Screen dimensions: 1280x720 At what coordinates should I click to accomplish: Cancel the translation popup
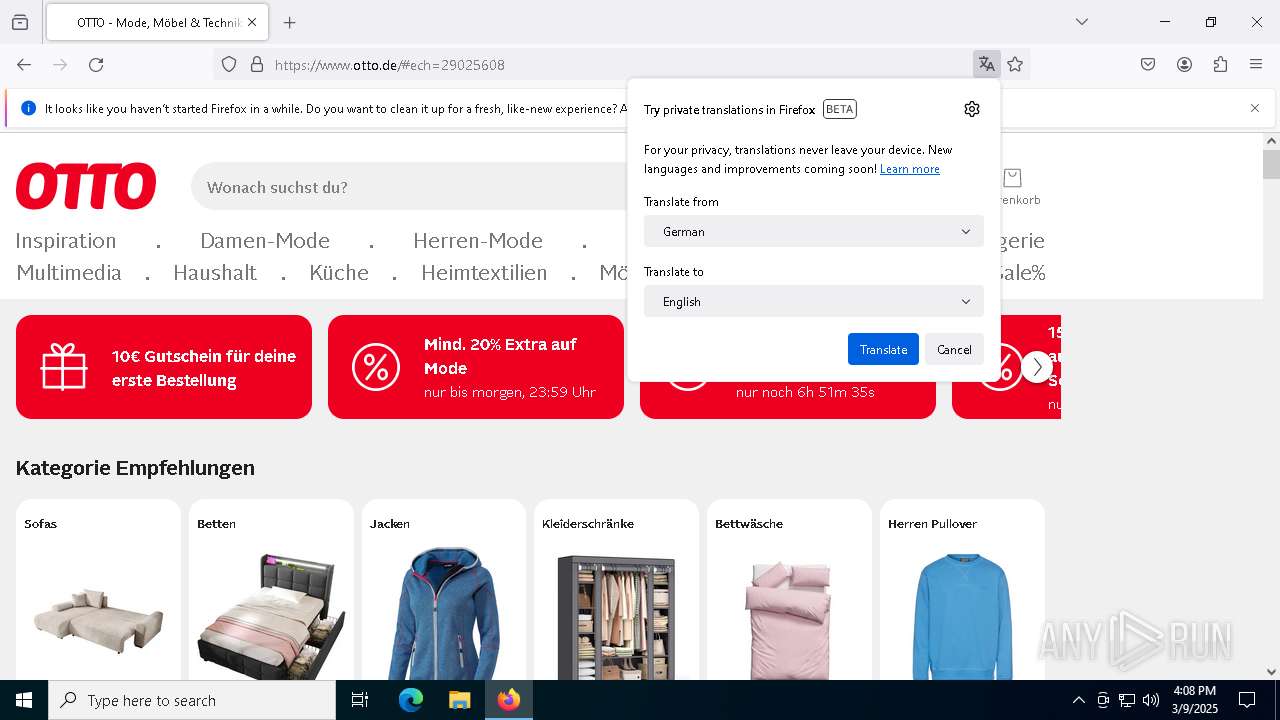pos(954,349)
